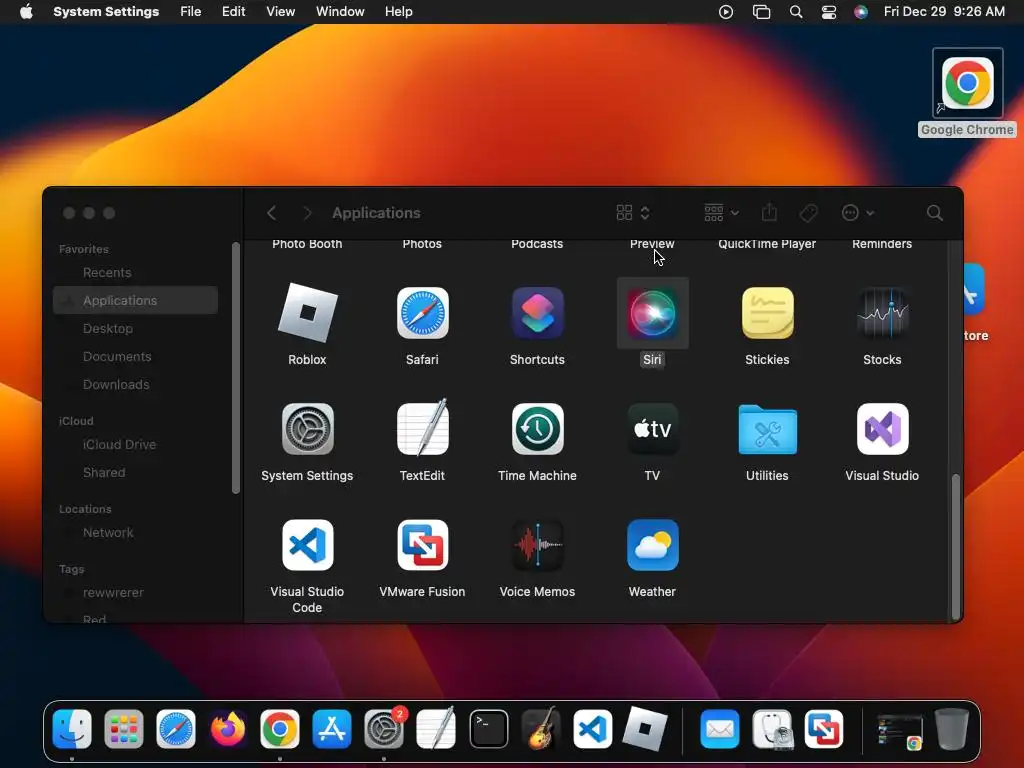Open Google Chrome desktop shortcut icon
1024x768 pixels.
(x=968, y=84)
